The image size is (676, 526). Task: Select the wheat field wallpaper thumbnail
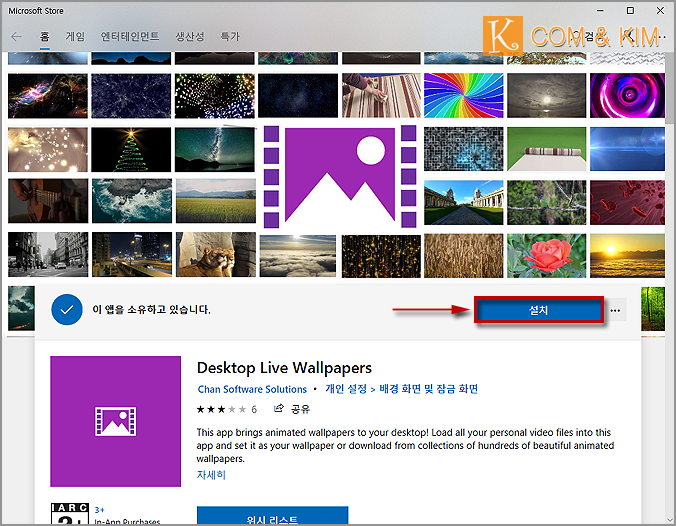(463, 256)
